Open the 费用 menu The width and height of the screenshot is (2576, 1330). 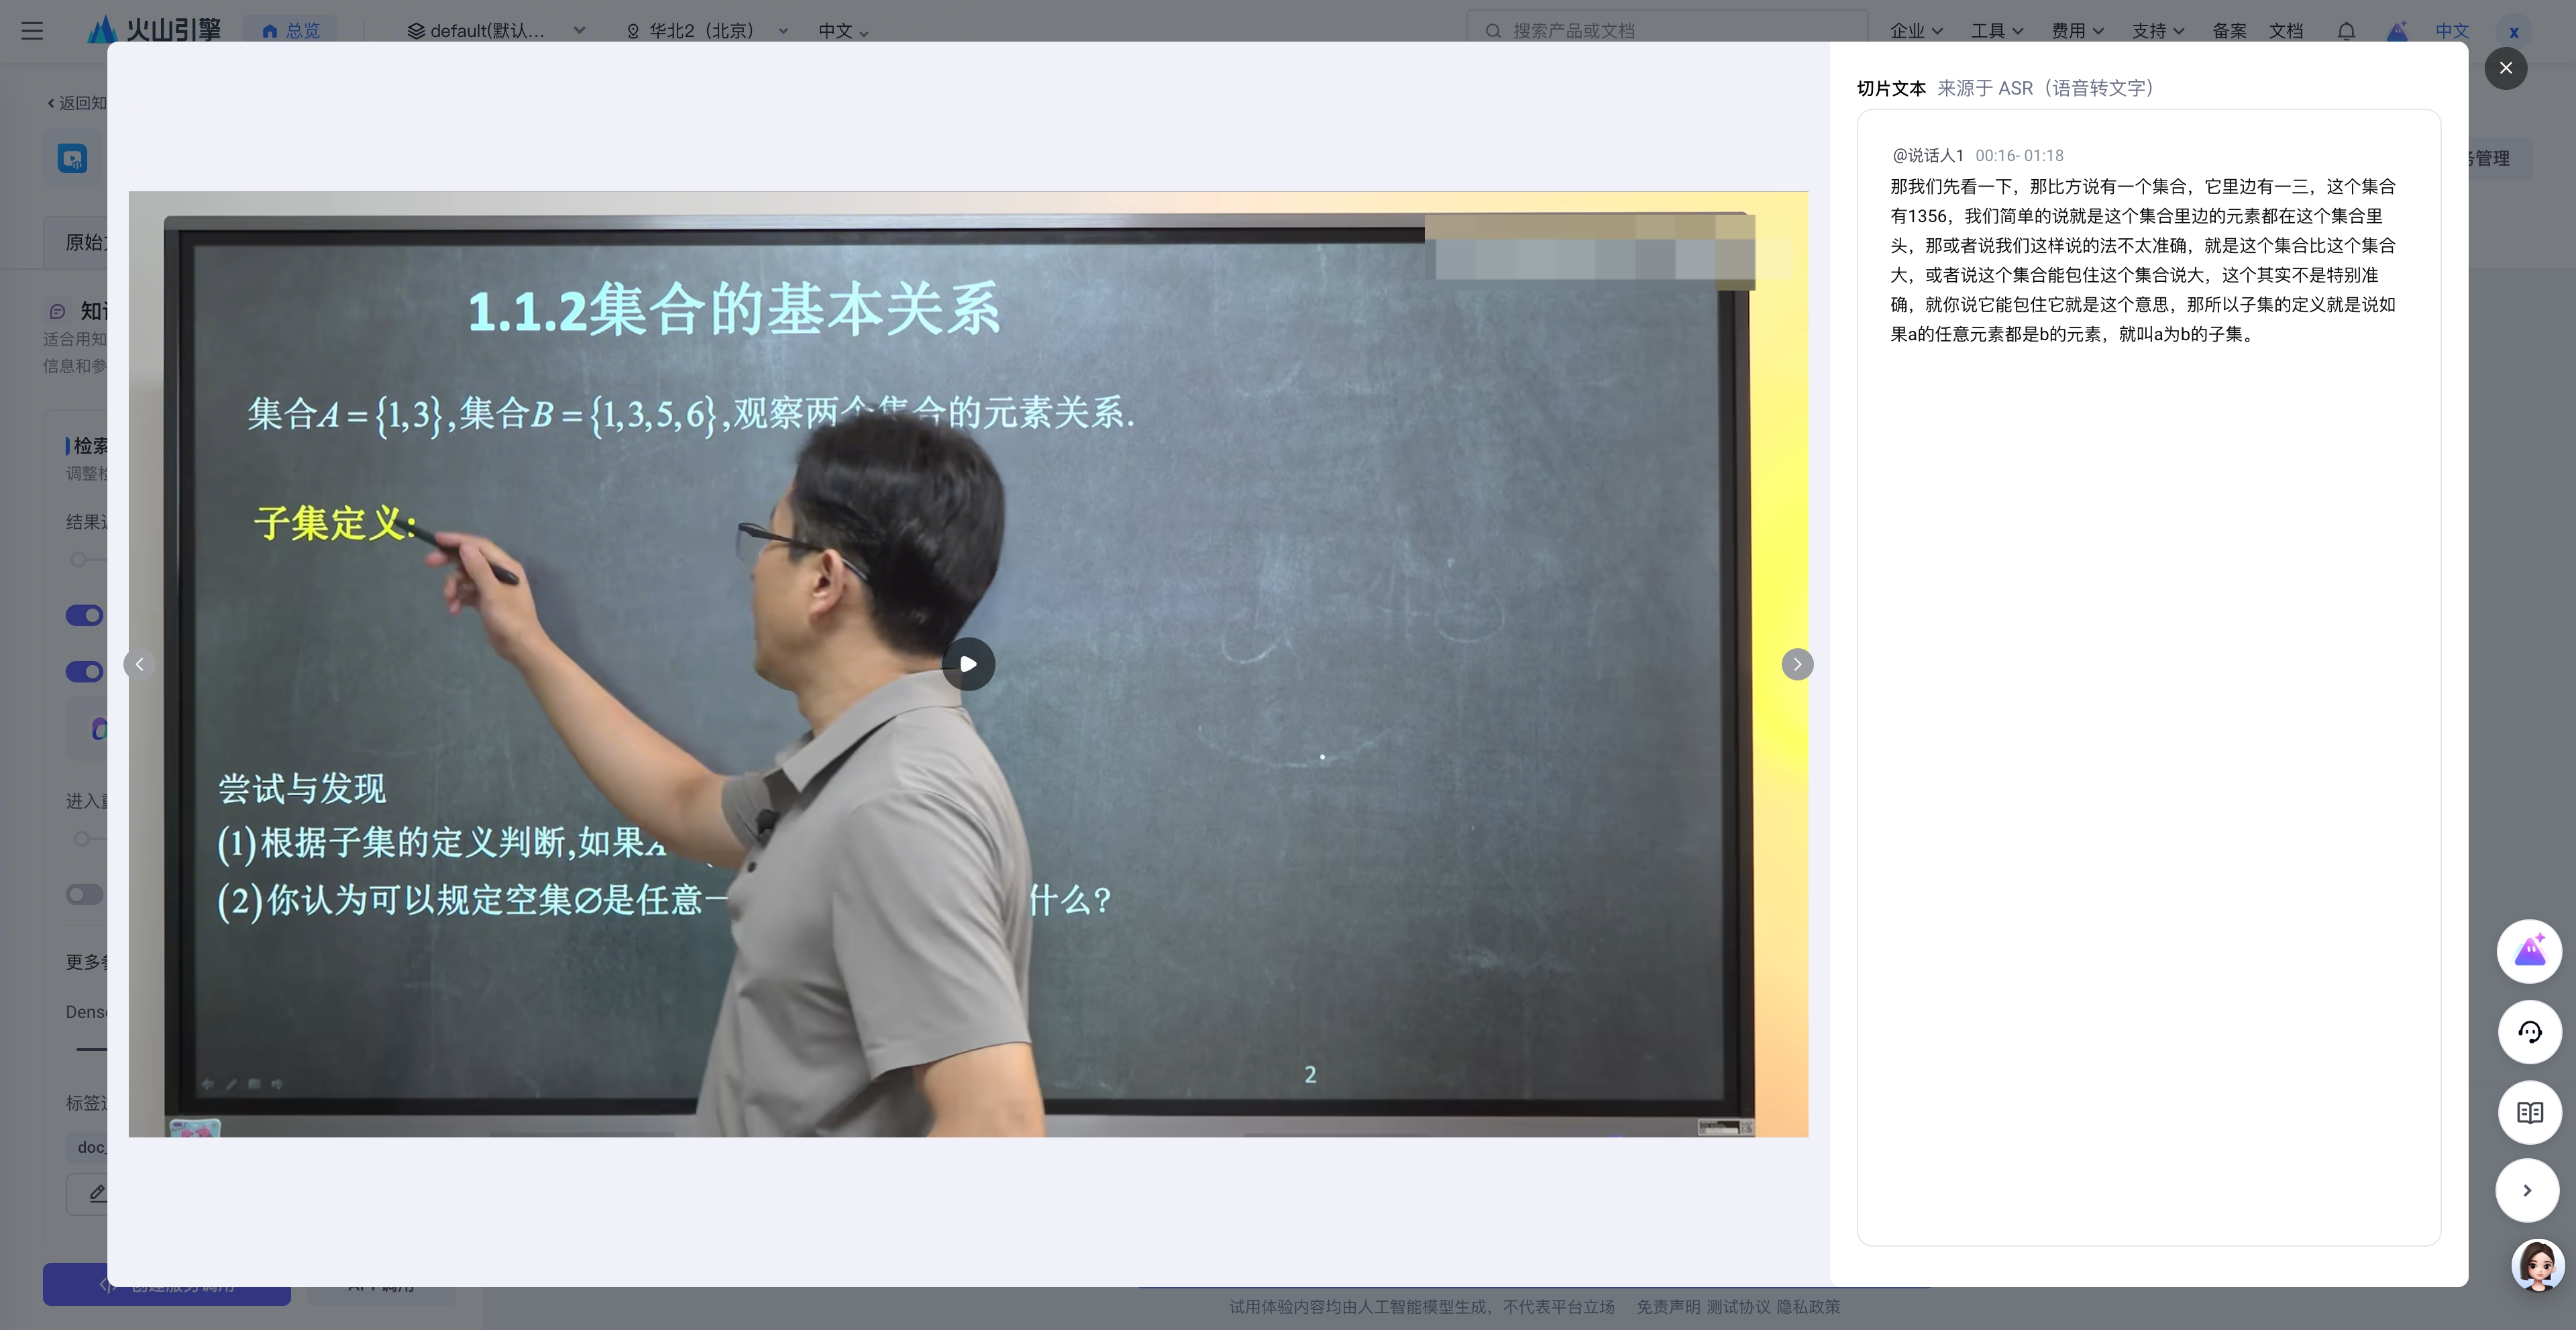pos(2077,31)
